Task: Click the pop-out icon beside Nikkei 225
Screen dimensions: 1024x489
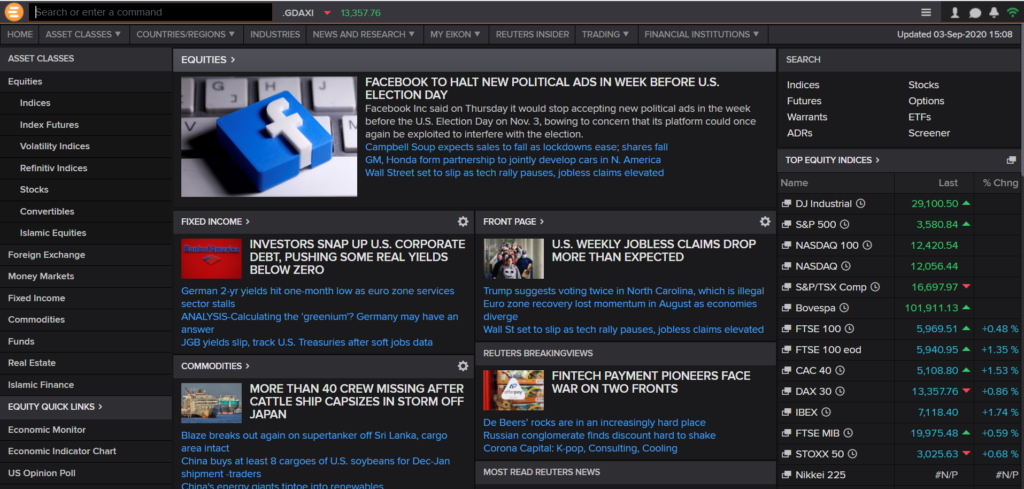Action: click(x=786, y=475)
